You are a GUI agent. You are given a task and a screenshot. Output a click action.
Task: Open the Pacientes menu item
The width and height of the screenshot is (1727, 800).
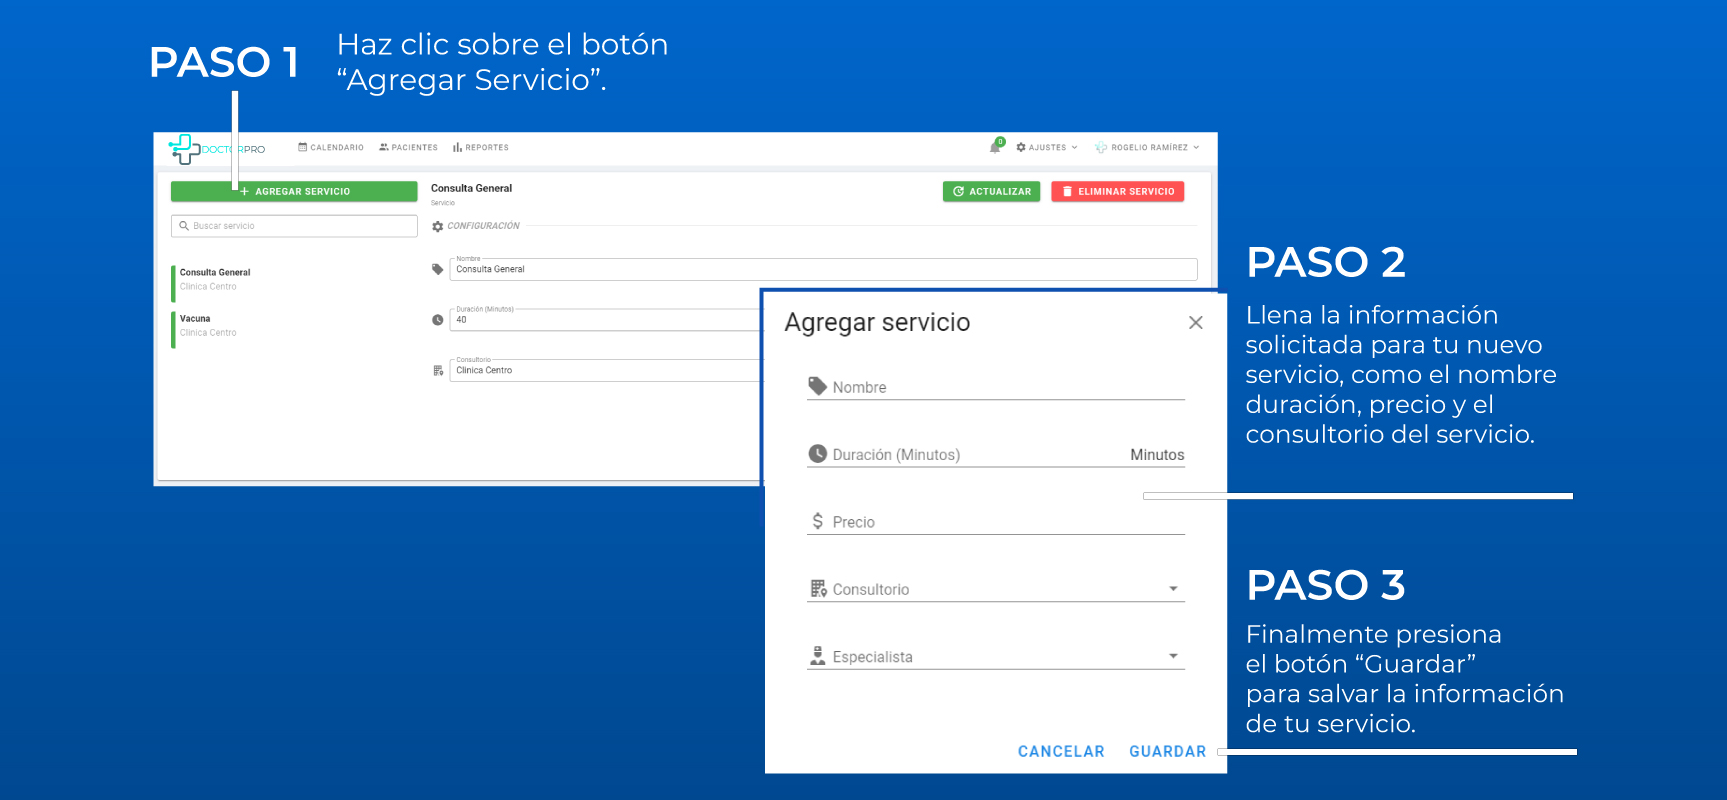[408, 147]
